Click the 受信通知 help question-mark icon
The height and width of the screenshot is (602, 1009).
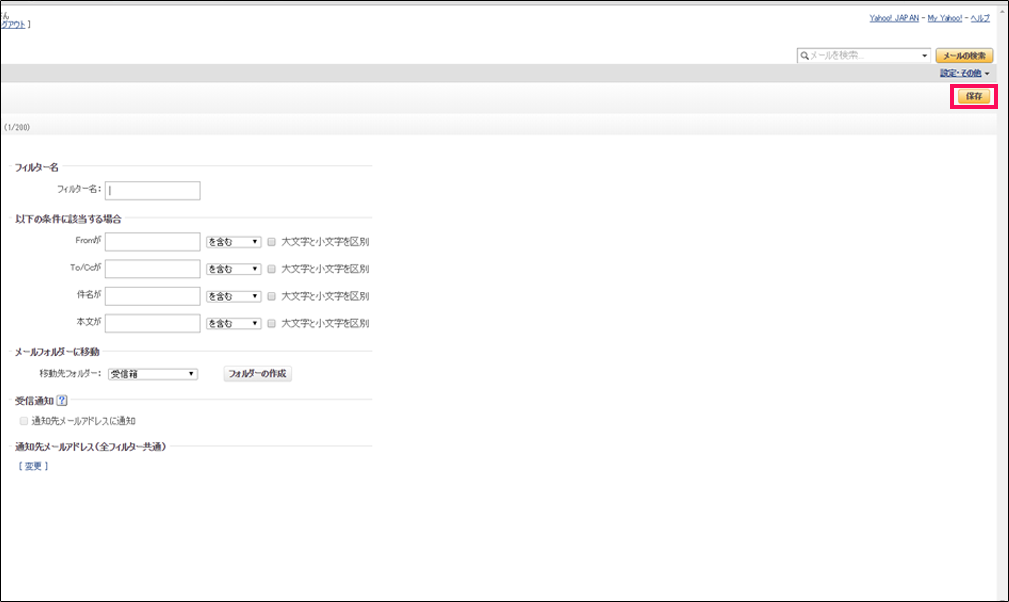tap(62, 401)
